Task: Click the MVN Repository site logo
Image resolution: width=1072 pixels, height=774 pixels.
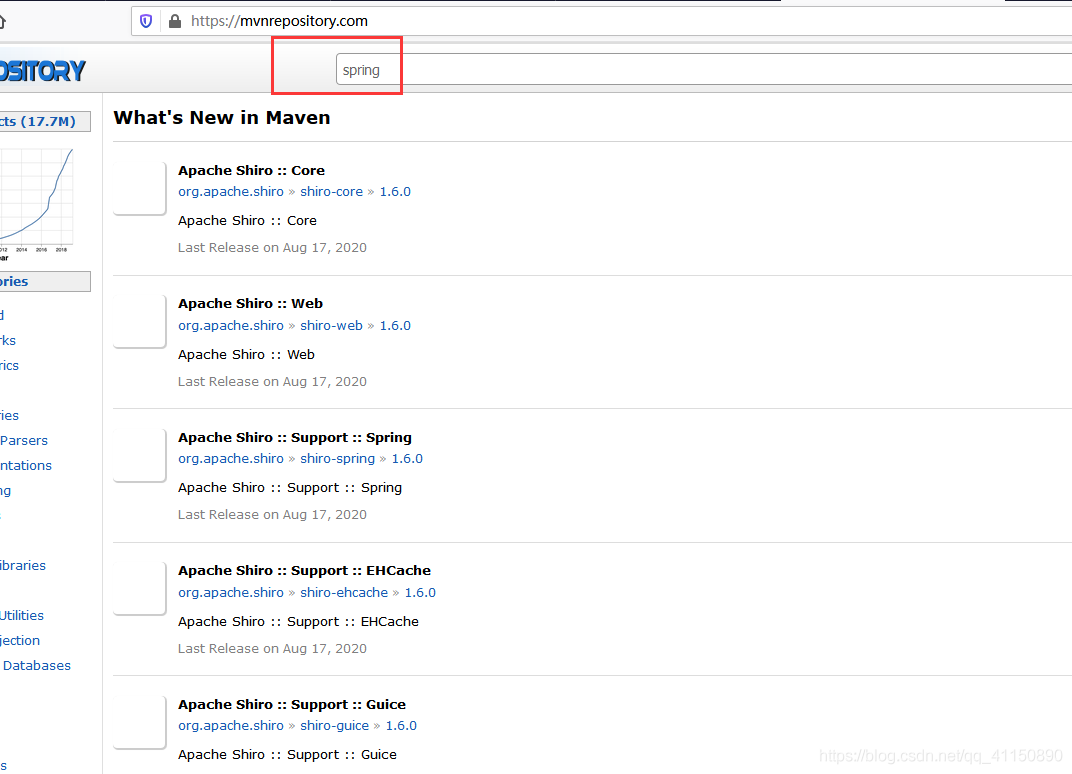Action: click(42, 70)
